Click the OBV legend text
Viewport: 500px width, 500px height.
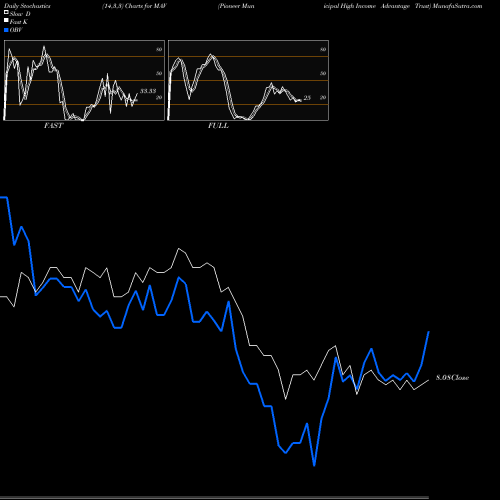[x=16, y=30]
